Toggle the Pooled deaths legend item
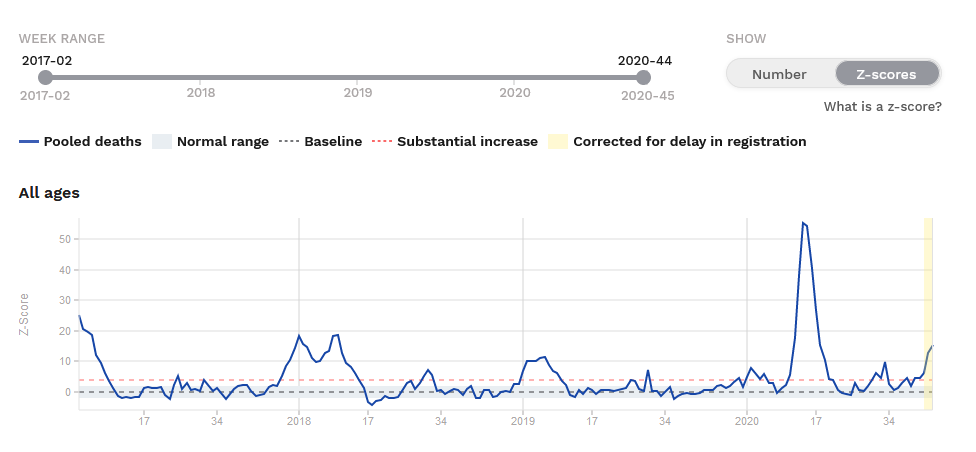Image resolution: width=976 pixels, height=452 pixels. [80, 142]
